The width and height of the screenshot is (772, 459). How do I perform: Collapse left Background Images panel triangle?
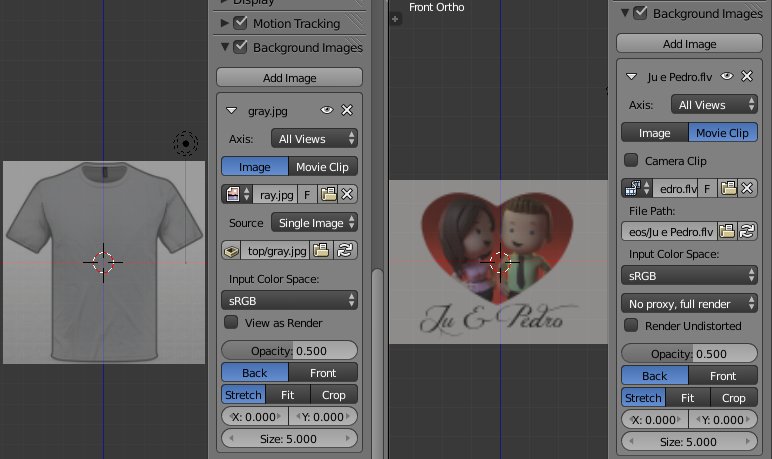click(225, 47)
